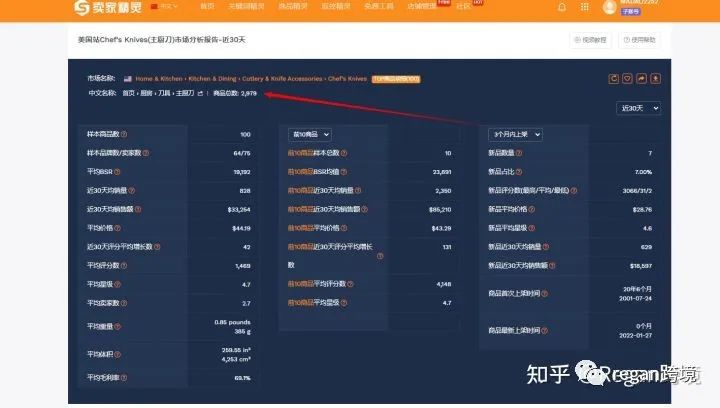720x408 pixels.
Task: Click the help icon next to 新品平均星级
Action: [x=532, y=229]
